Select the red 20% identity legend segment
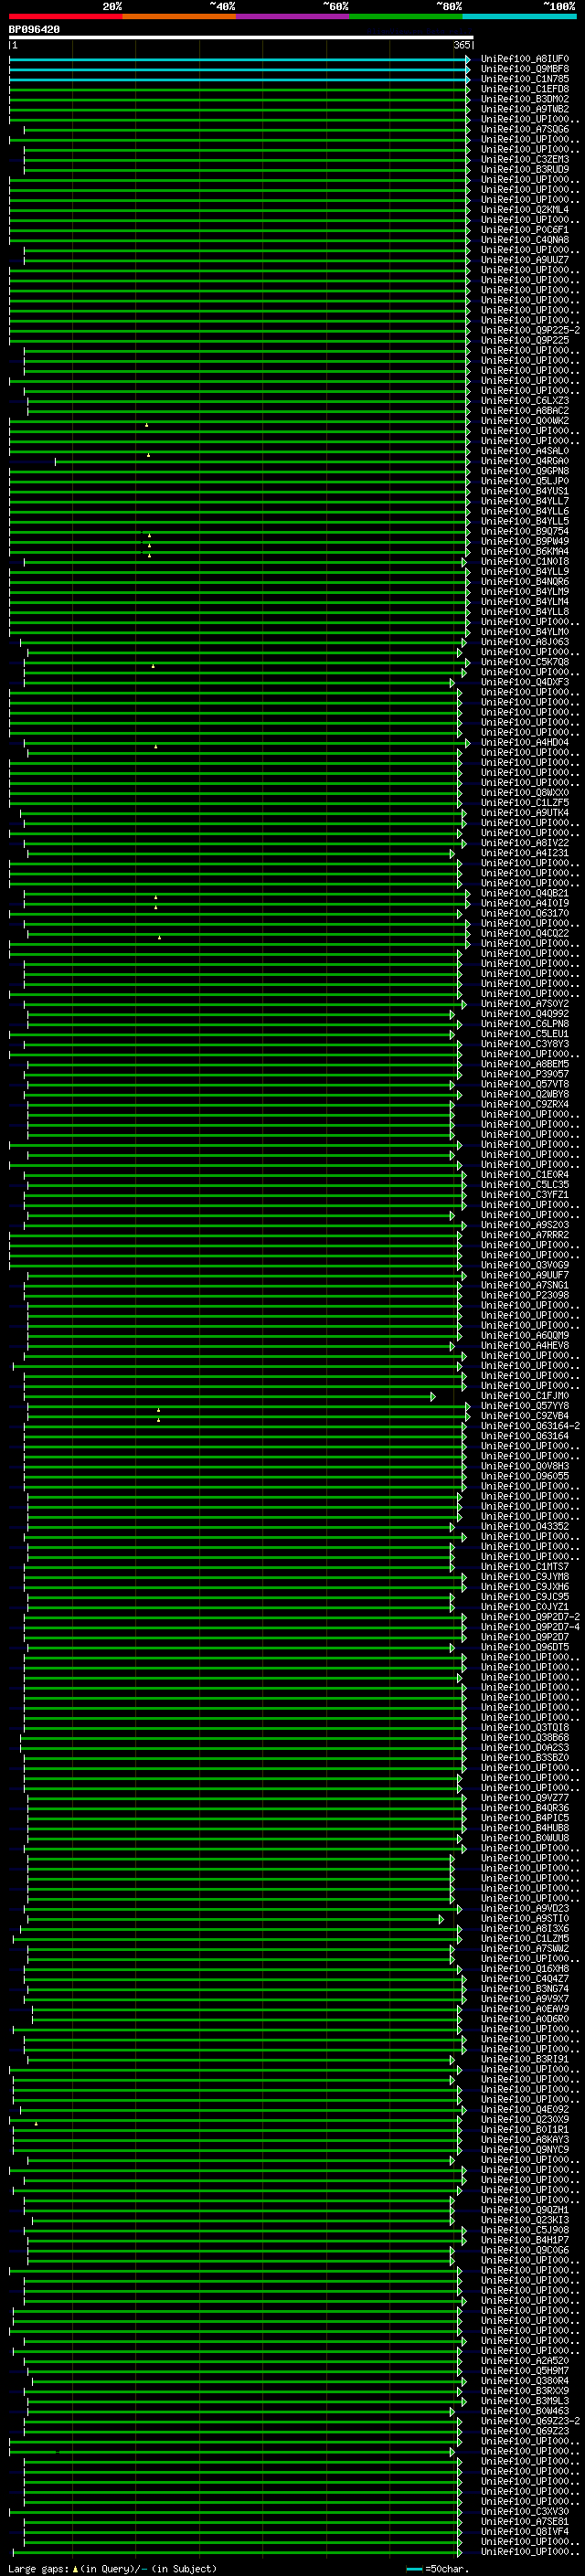Viewport: 585px width, 2576px height. click(66, 16)
